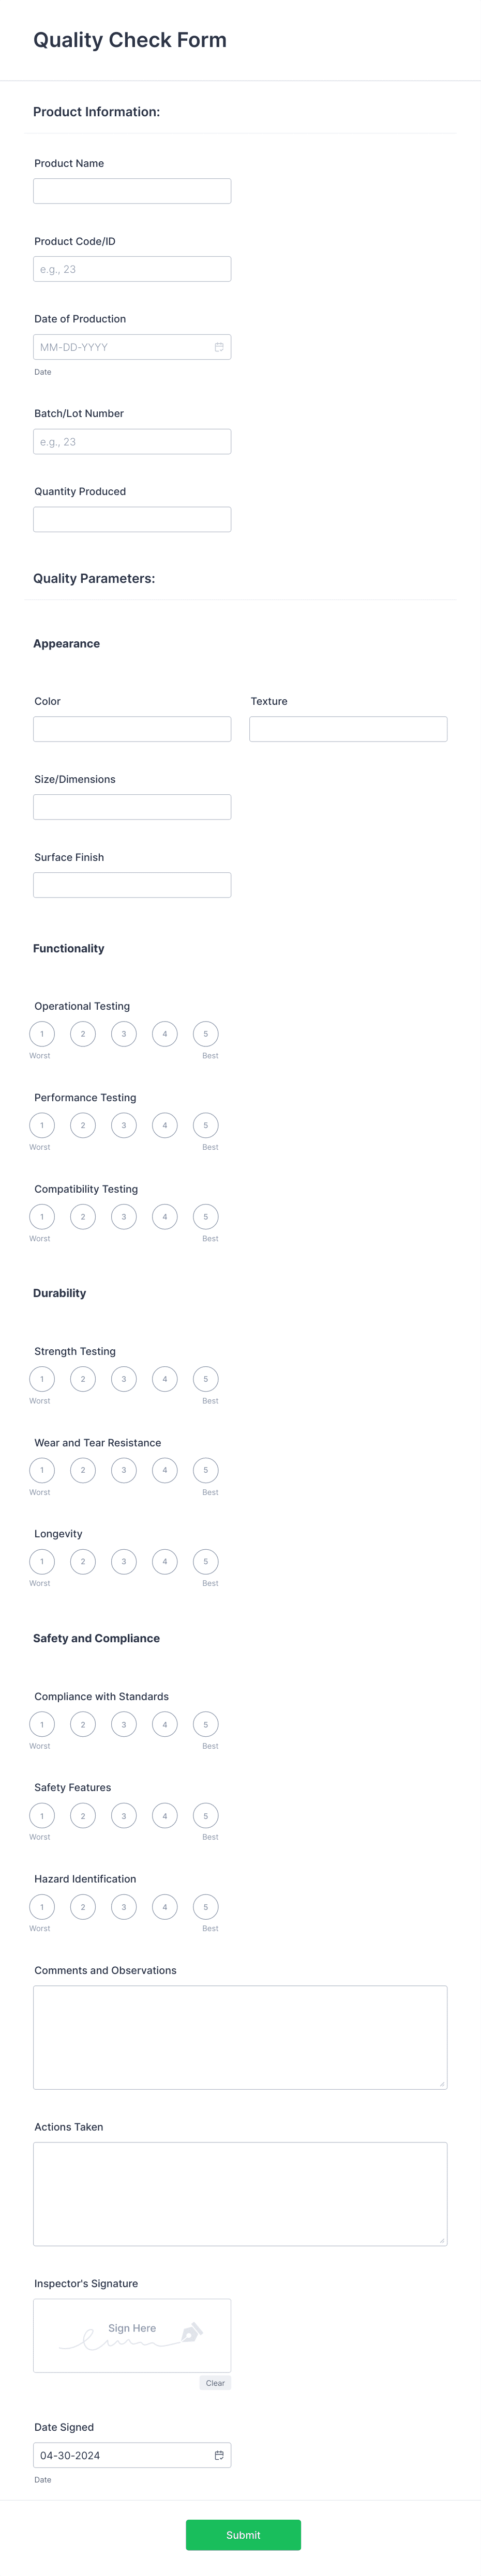Click the Product Name input field

(x=131, y=190)
